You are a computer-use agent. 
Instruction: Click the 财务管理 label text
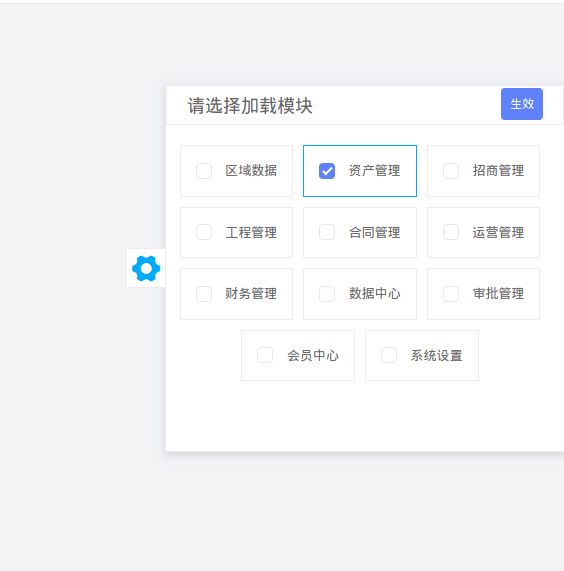251,294
